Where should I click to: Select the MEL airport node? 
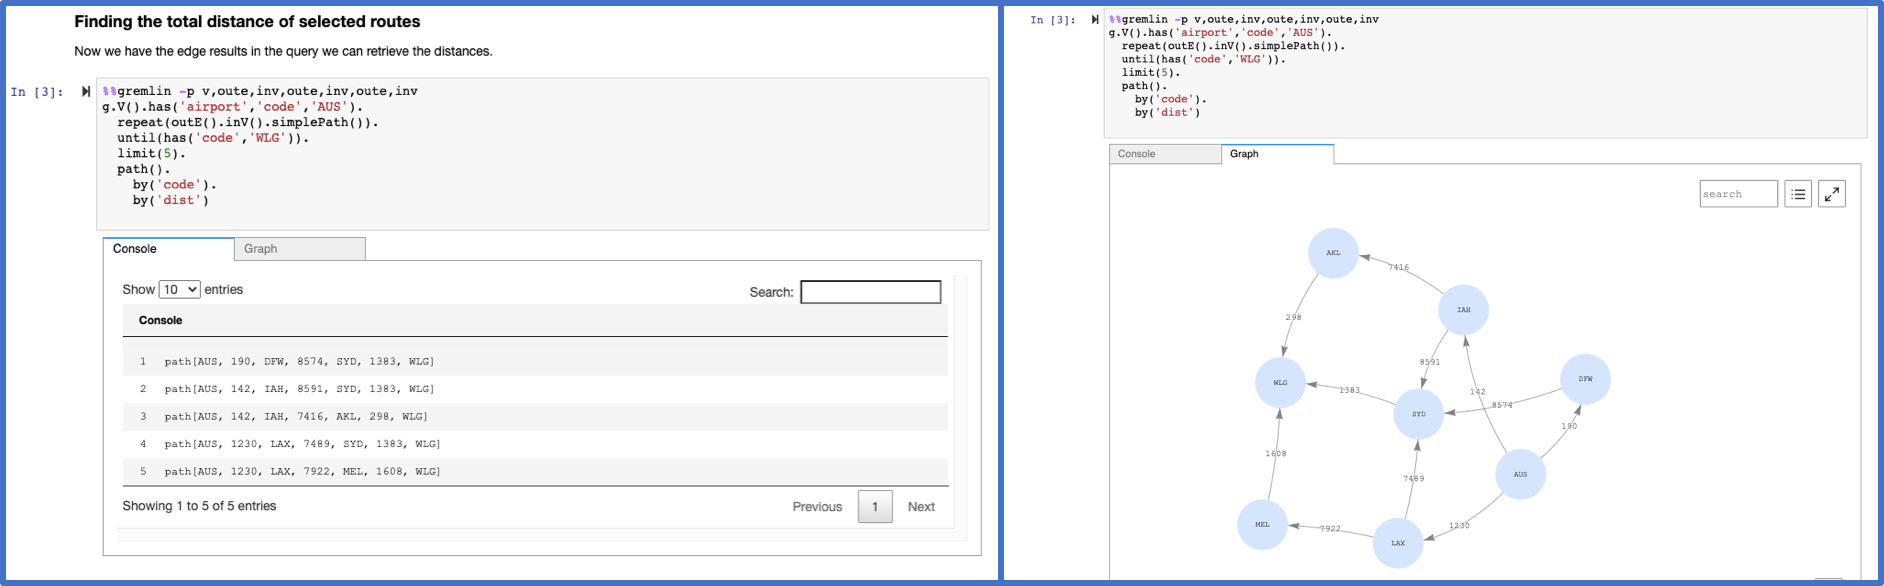(x=1262, y=524)
